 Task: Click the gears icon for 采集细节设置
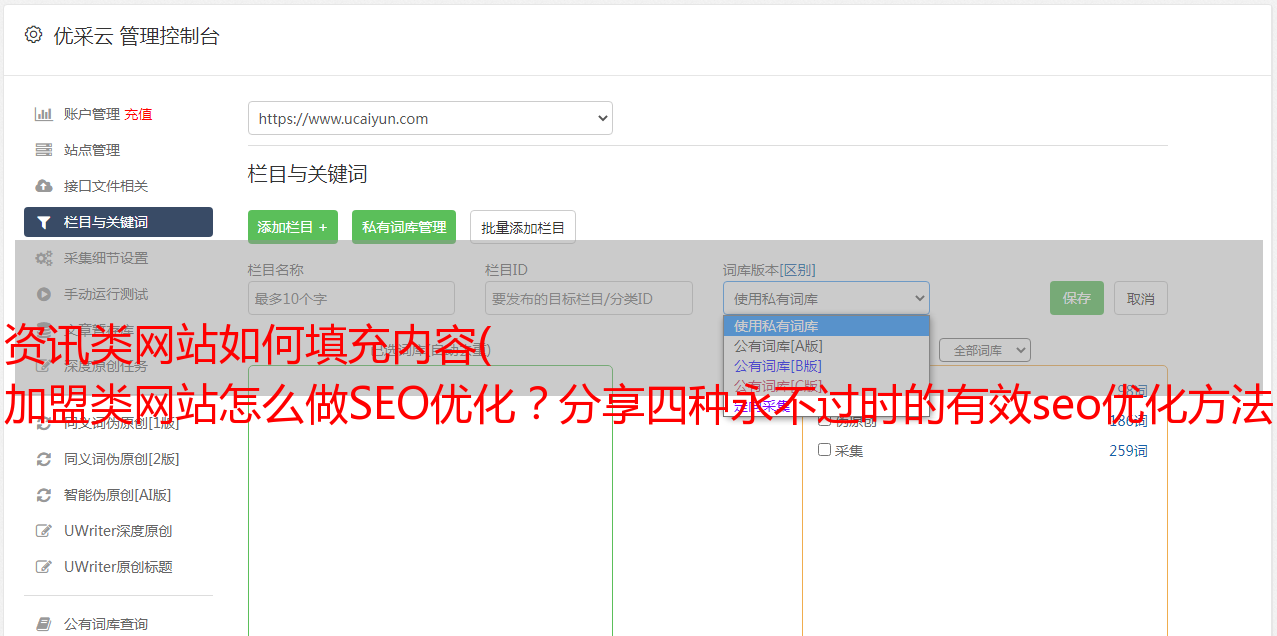[x=43, y=258]
